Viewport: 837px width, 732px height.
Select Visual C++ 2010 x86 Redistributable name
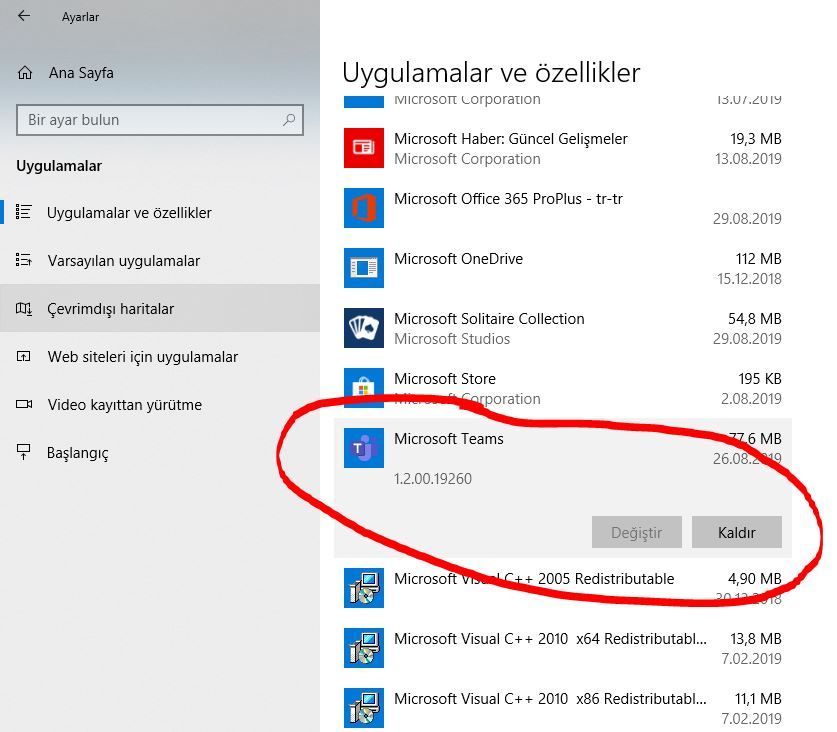pyautogui.click(x=550, y=698)
